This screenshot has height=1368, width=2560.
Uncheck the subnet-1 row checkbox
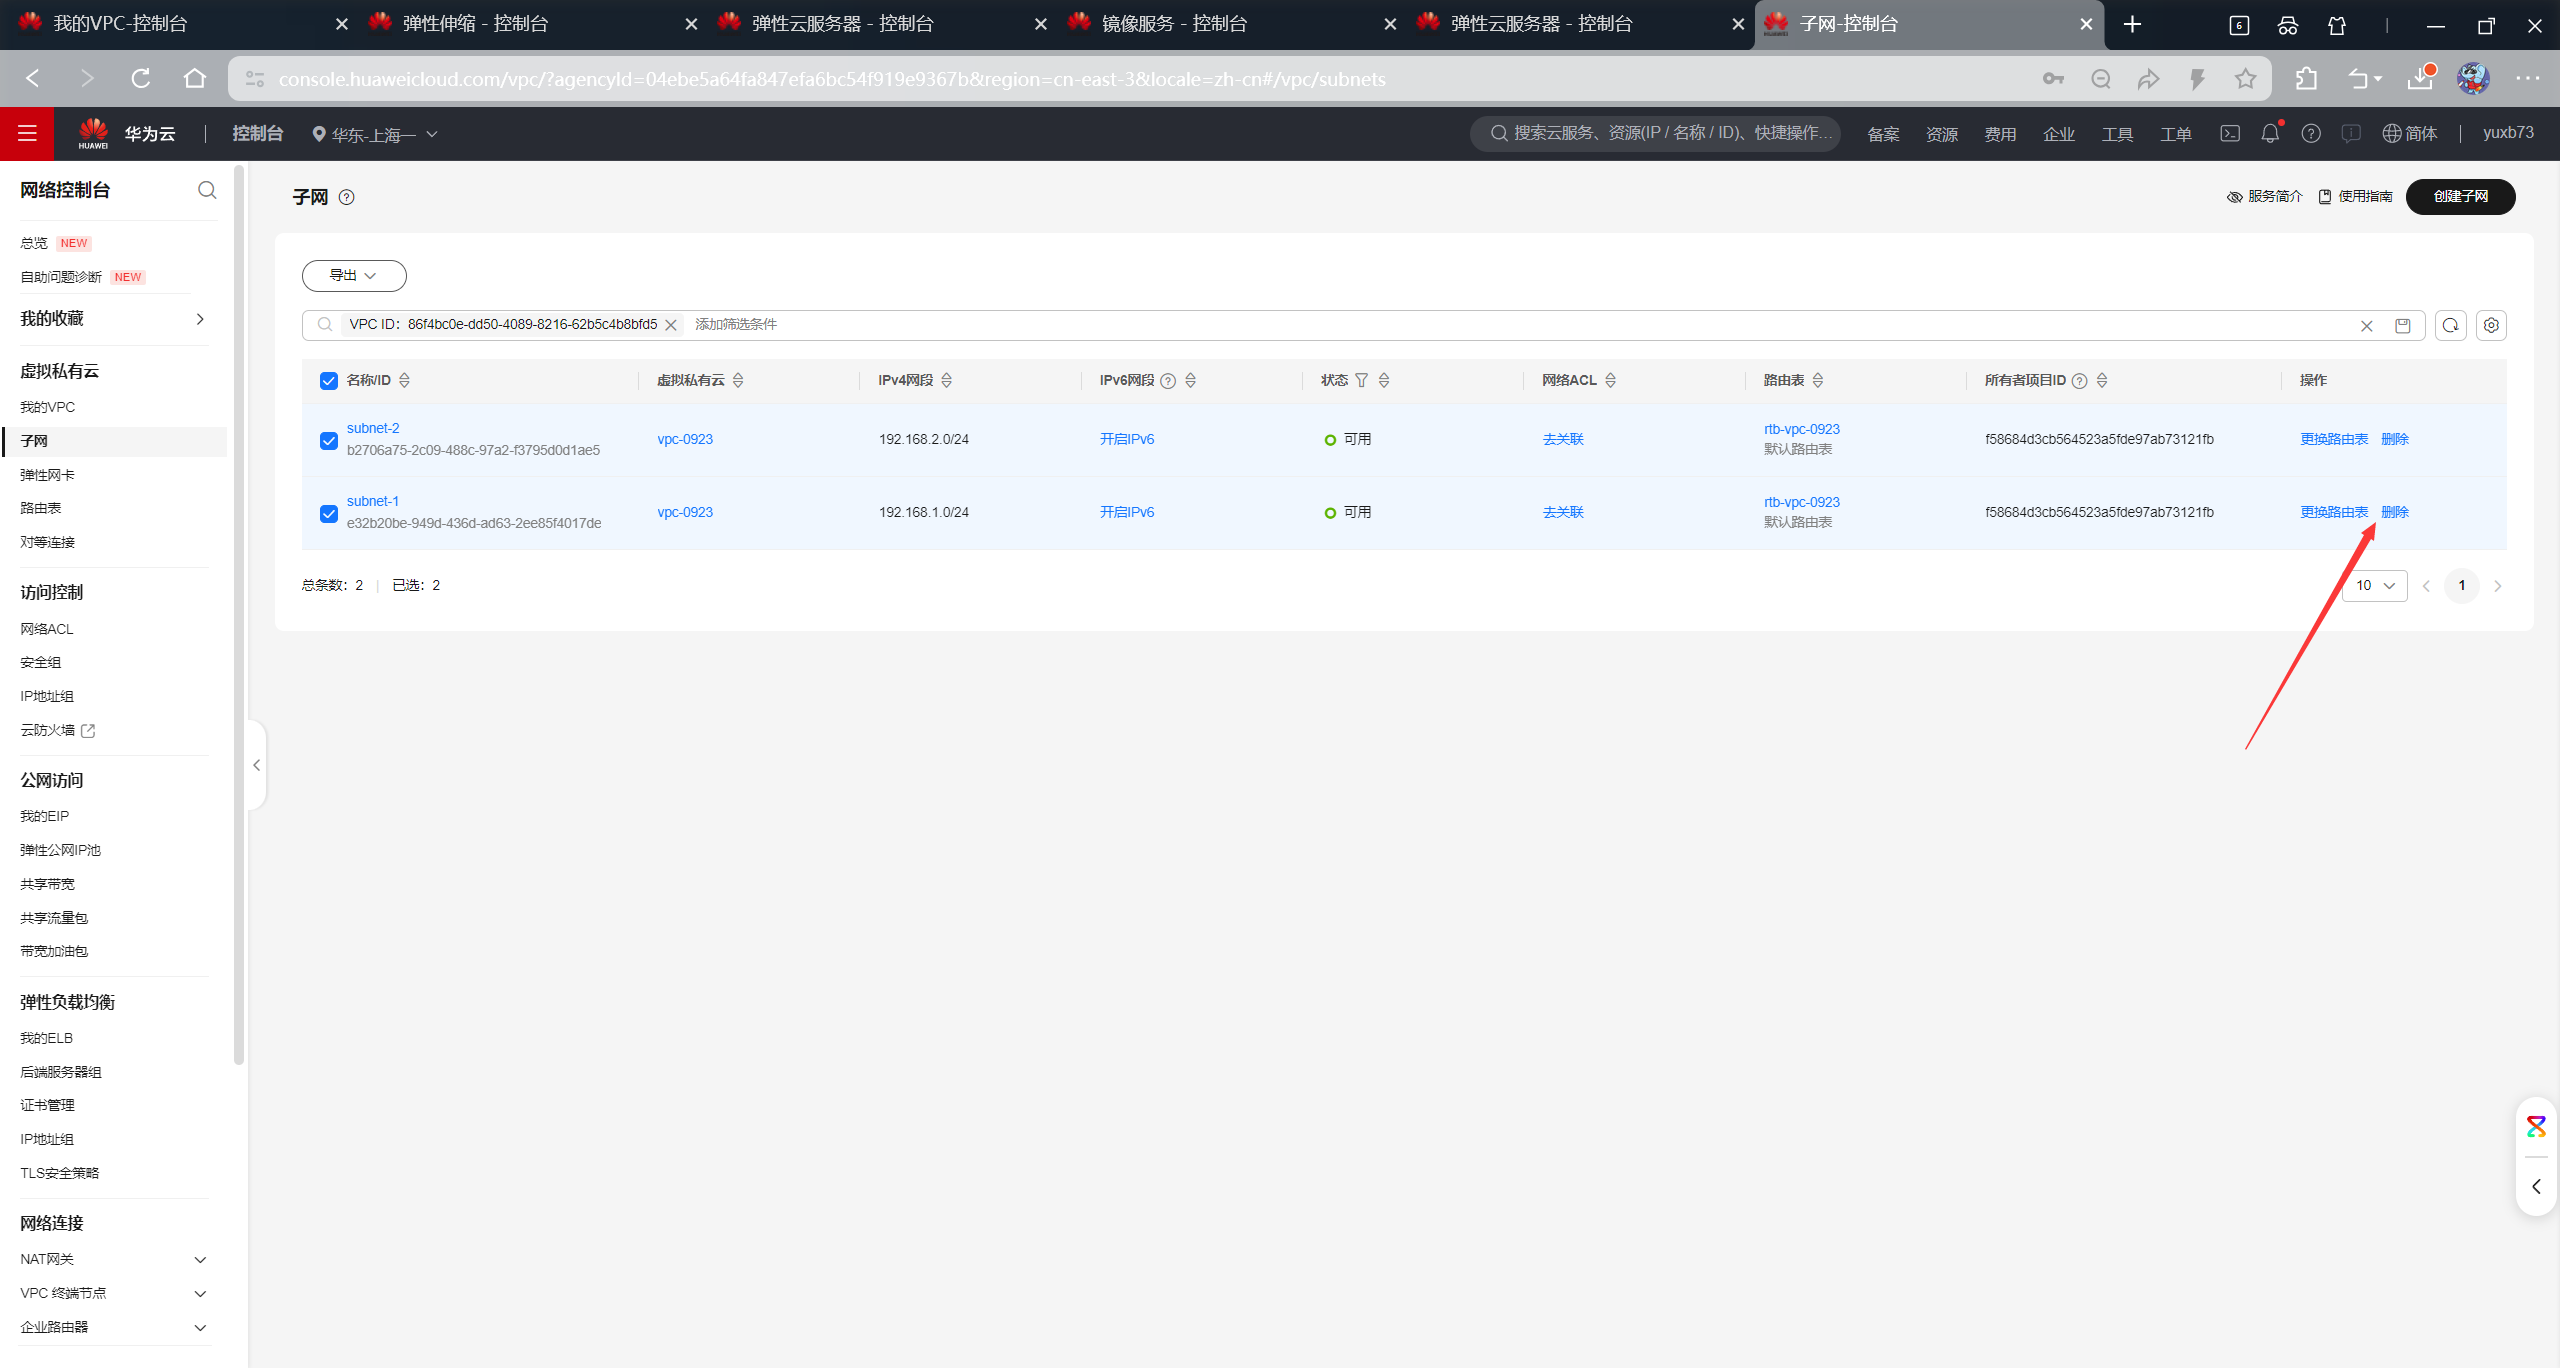click(x=329, y=513)
